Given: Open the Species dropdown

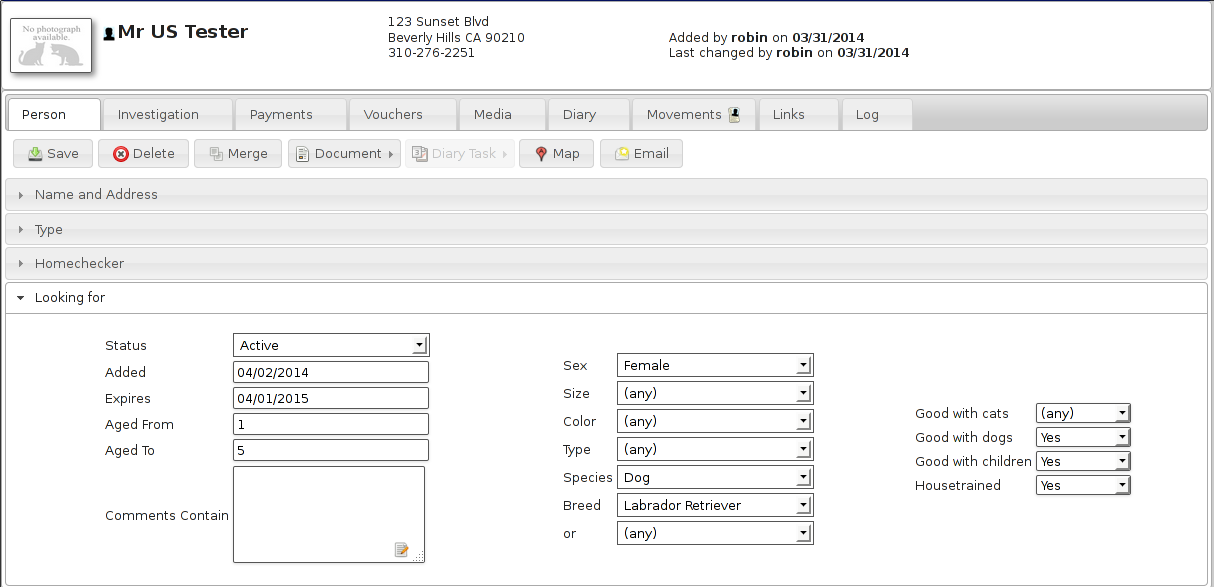Looking at the screenshot, I should tap(715, 478).
